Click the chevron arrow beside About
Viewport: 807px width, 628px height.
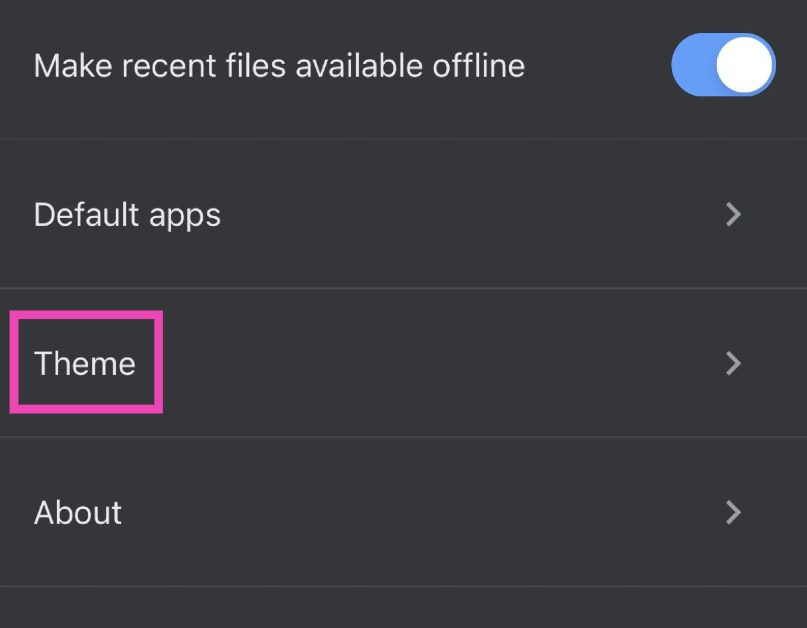coord(733,512)
